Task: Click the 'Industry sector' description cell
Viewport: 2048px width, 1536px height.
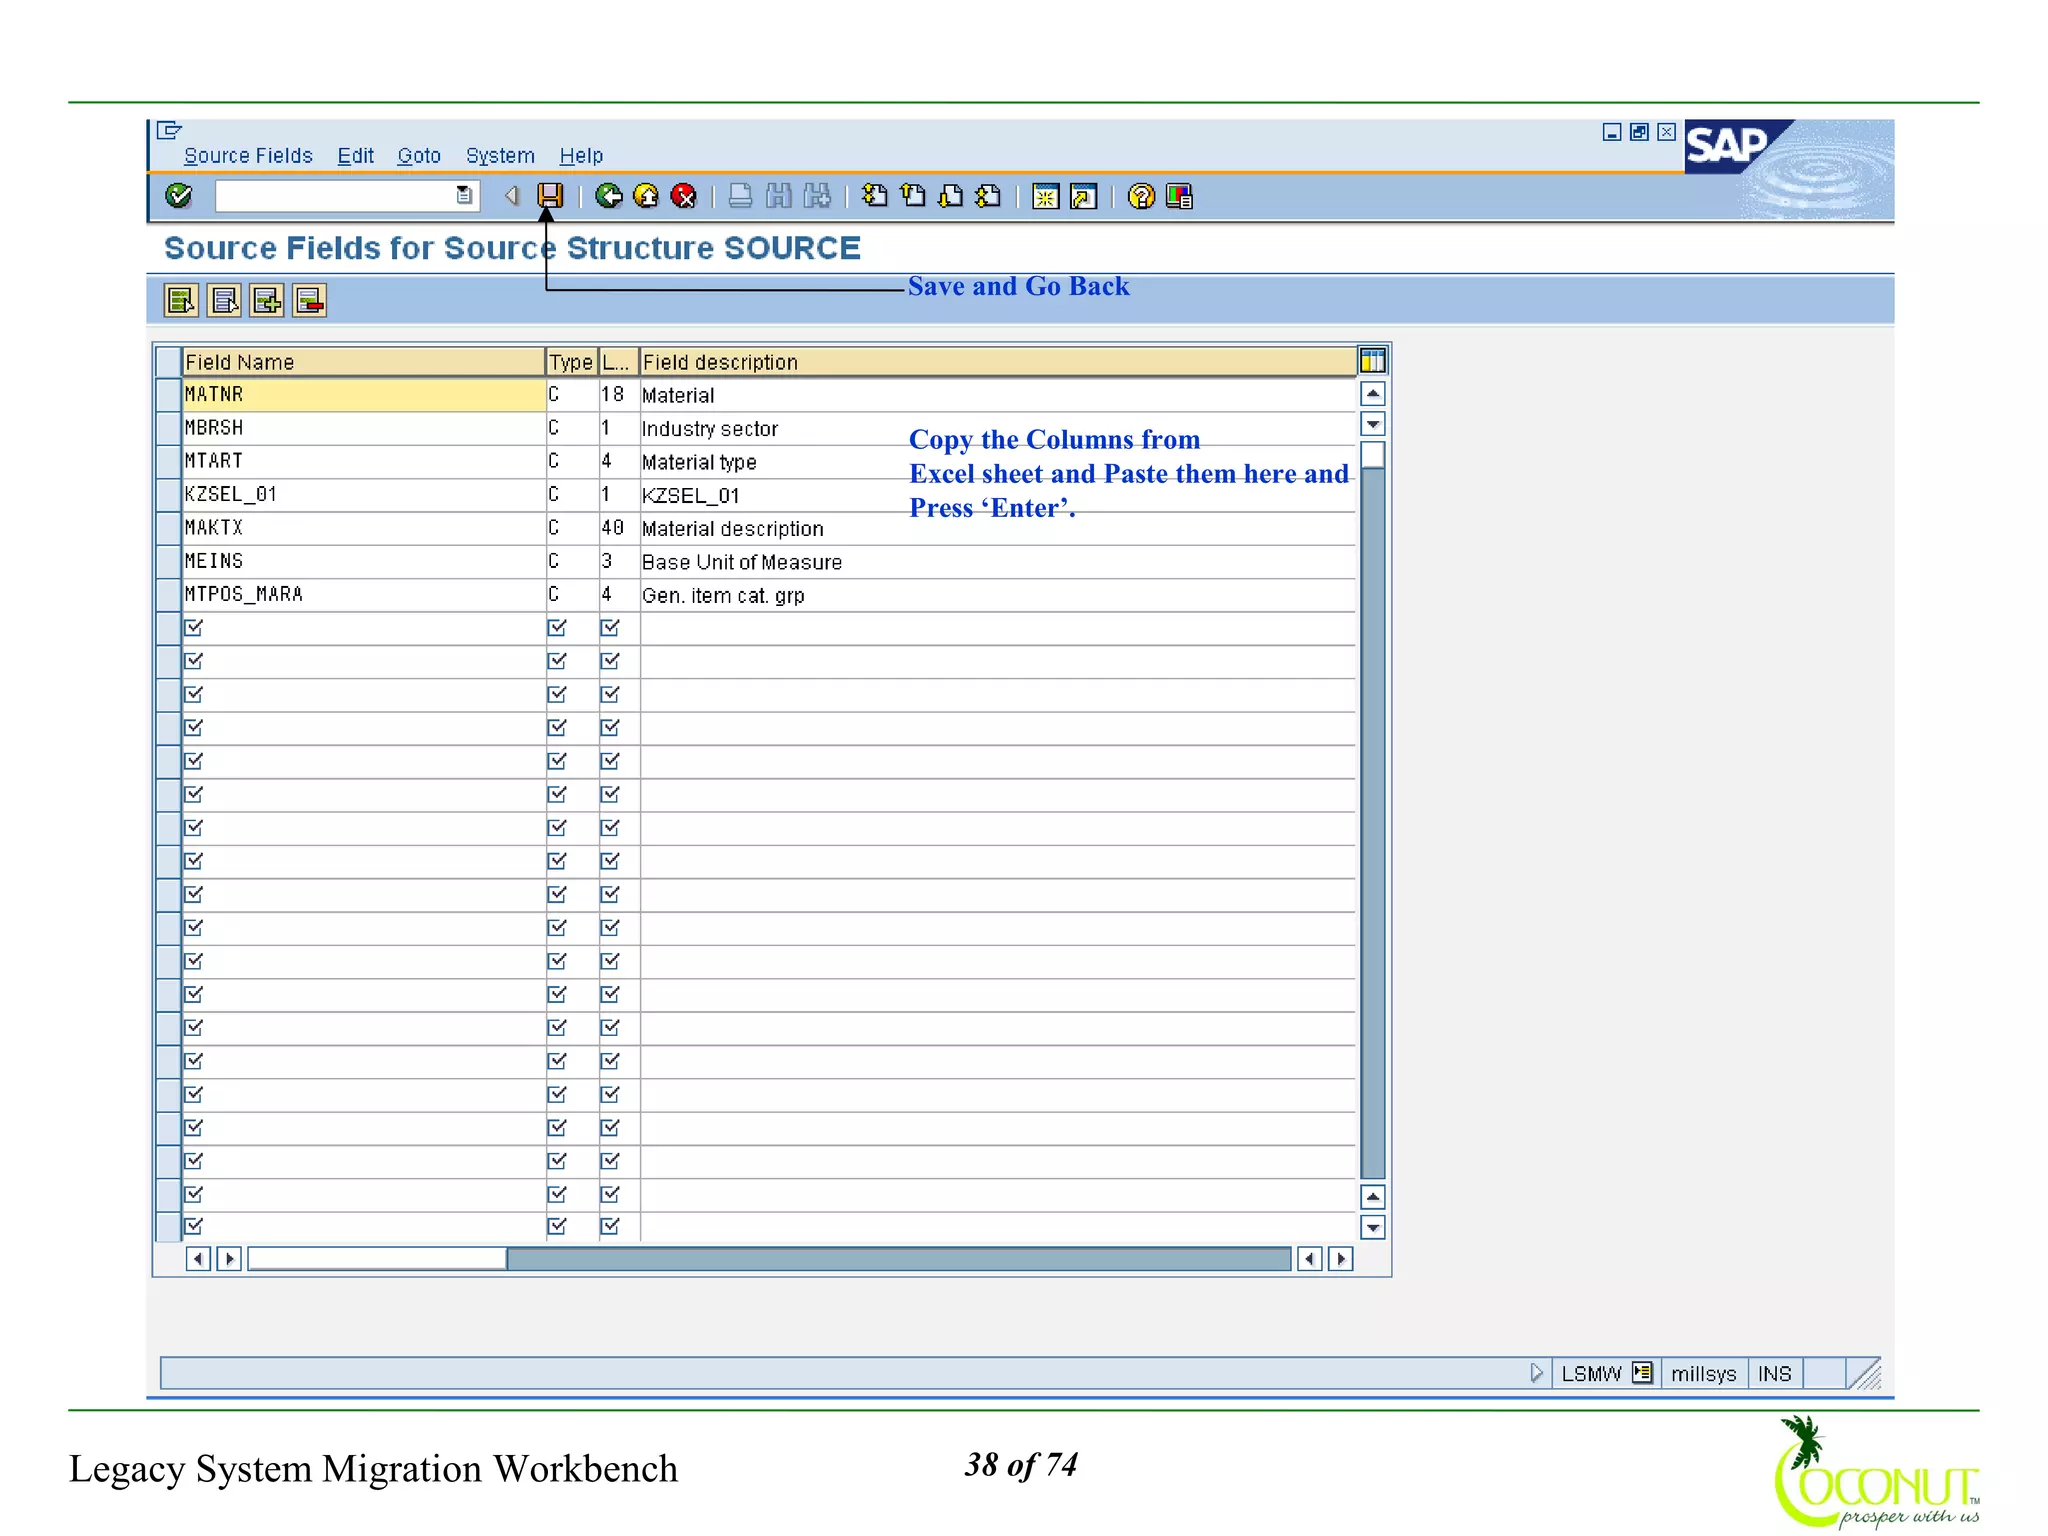Action: (997, 428)
